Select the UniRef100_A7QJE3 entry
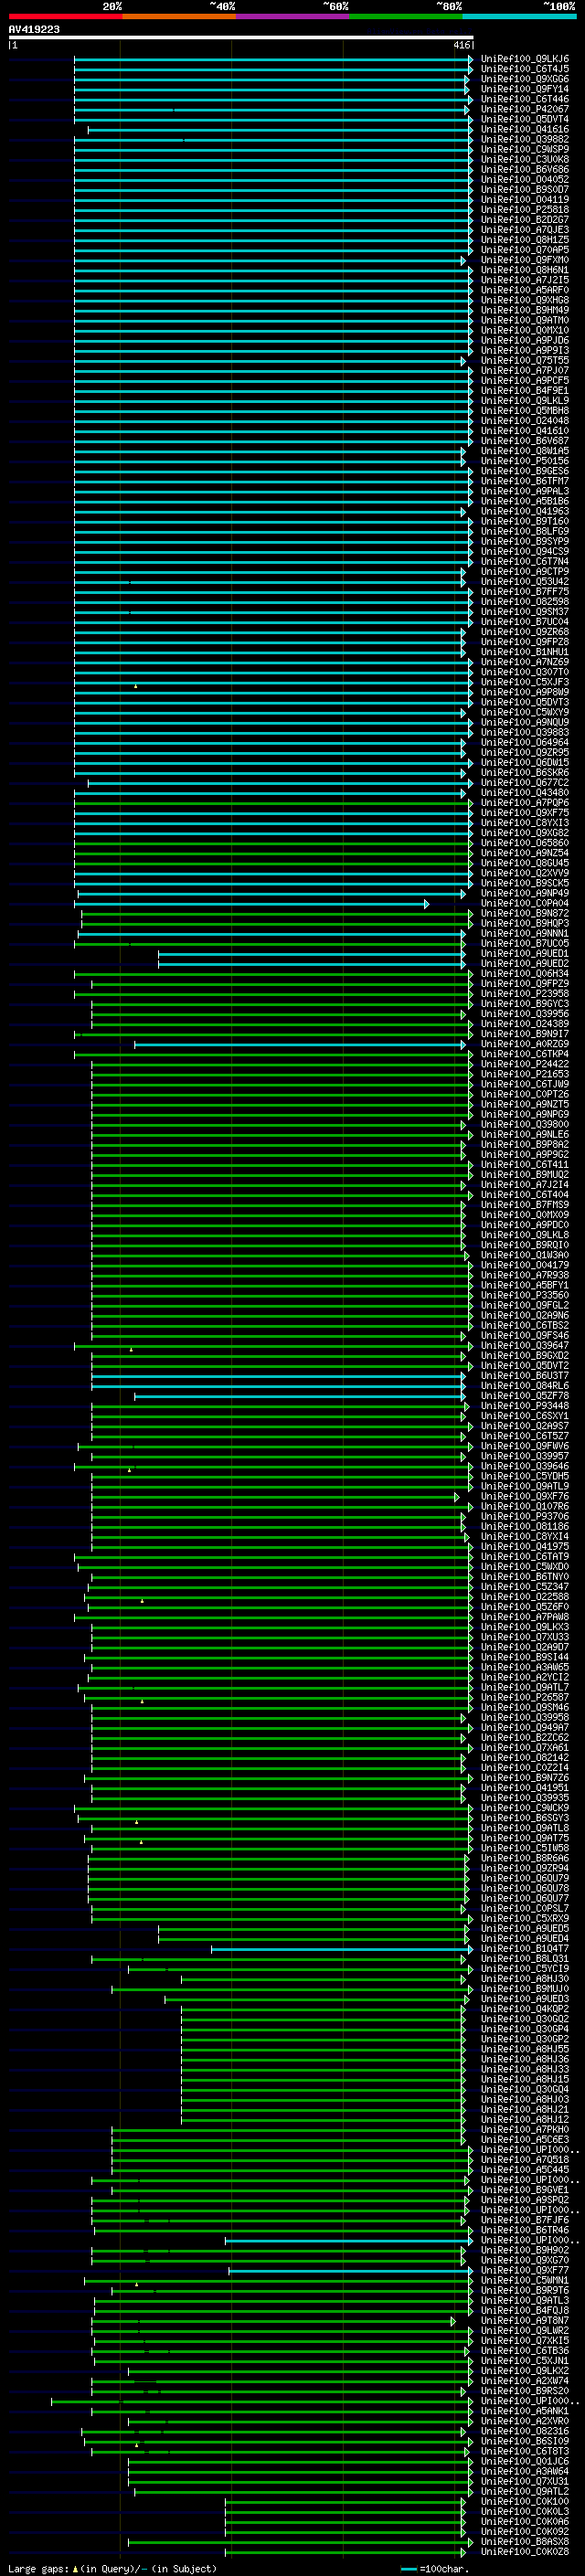The width and height of the screenshot is (585, 2576). [x=525, y=230]
